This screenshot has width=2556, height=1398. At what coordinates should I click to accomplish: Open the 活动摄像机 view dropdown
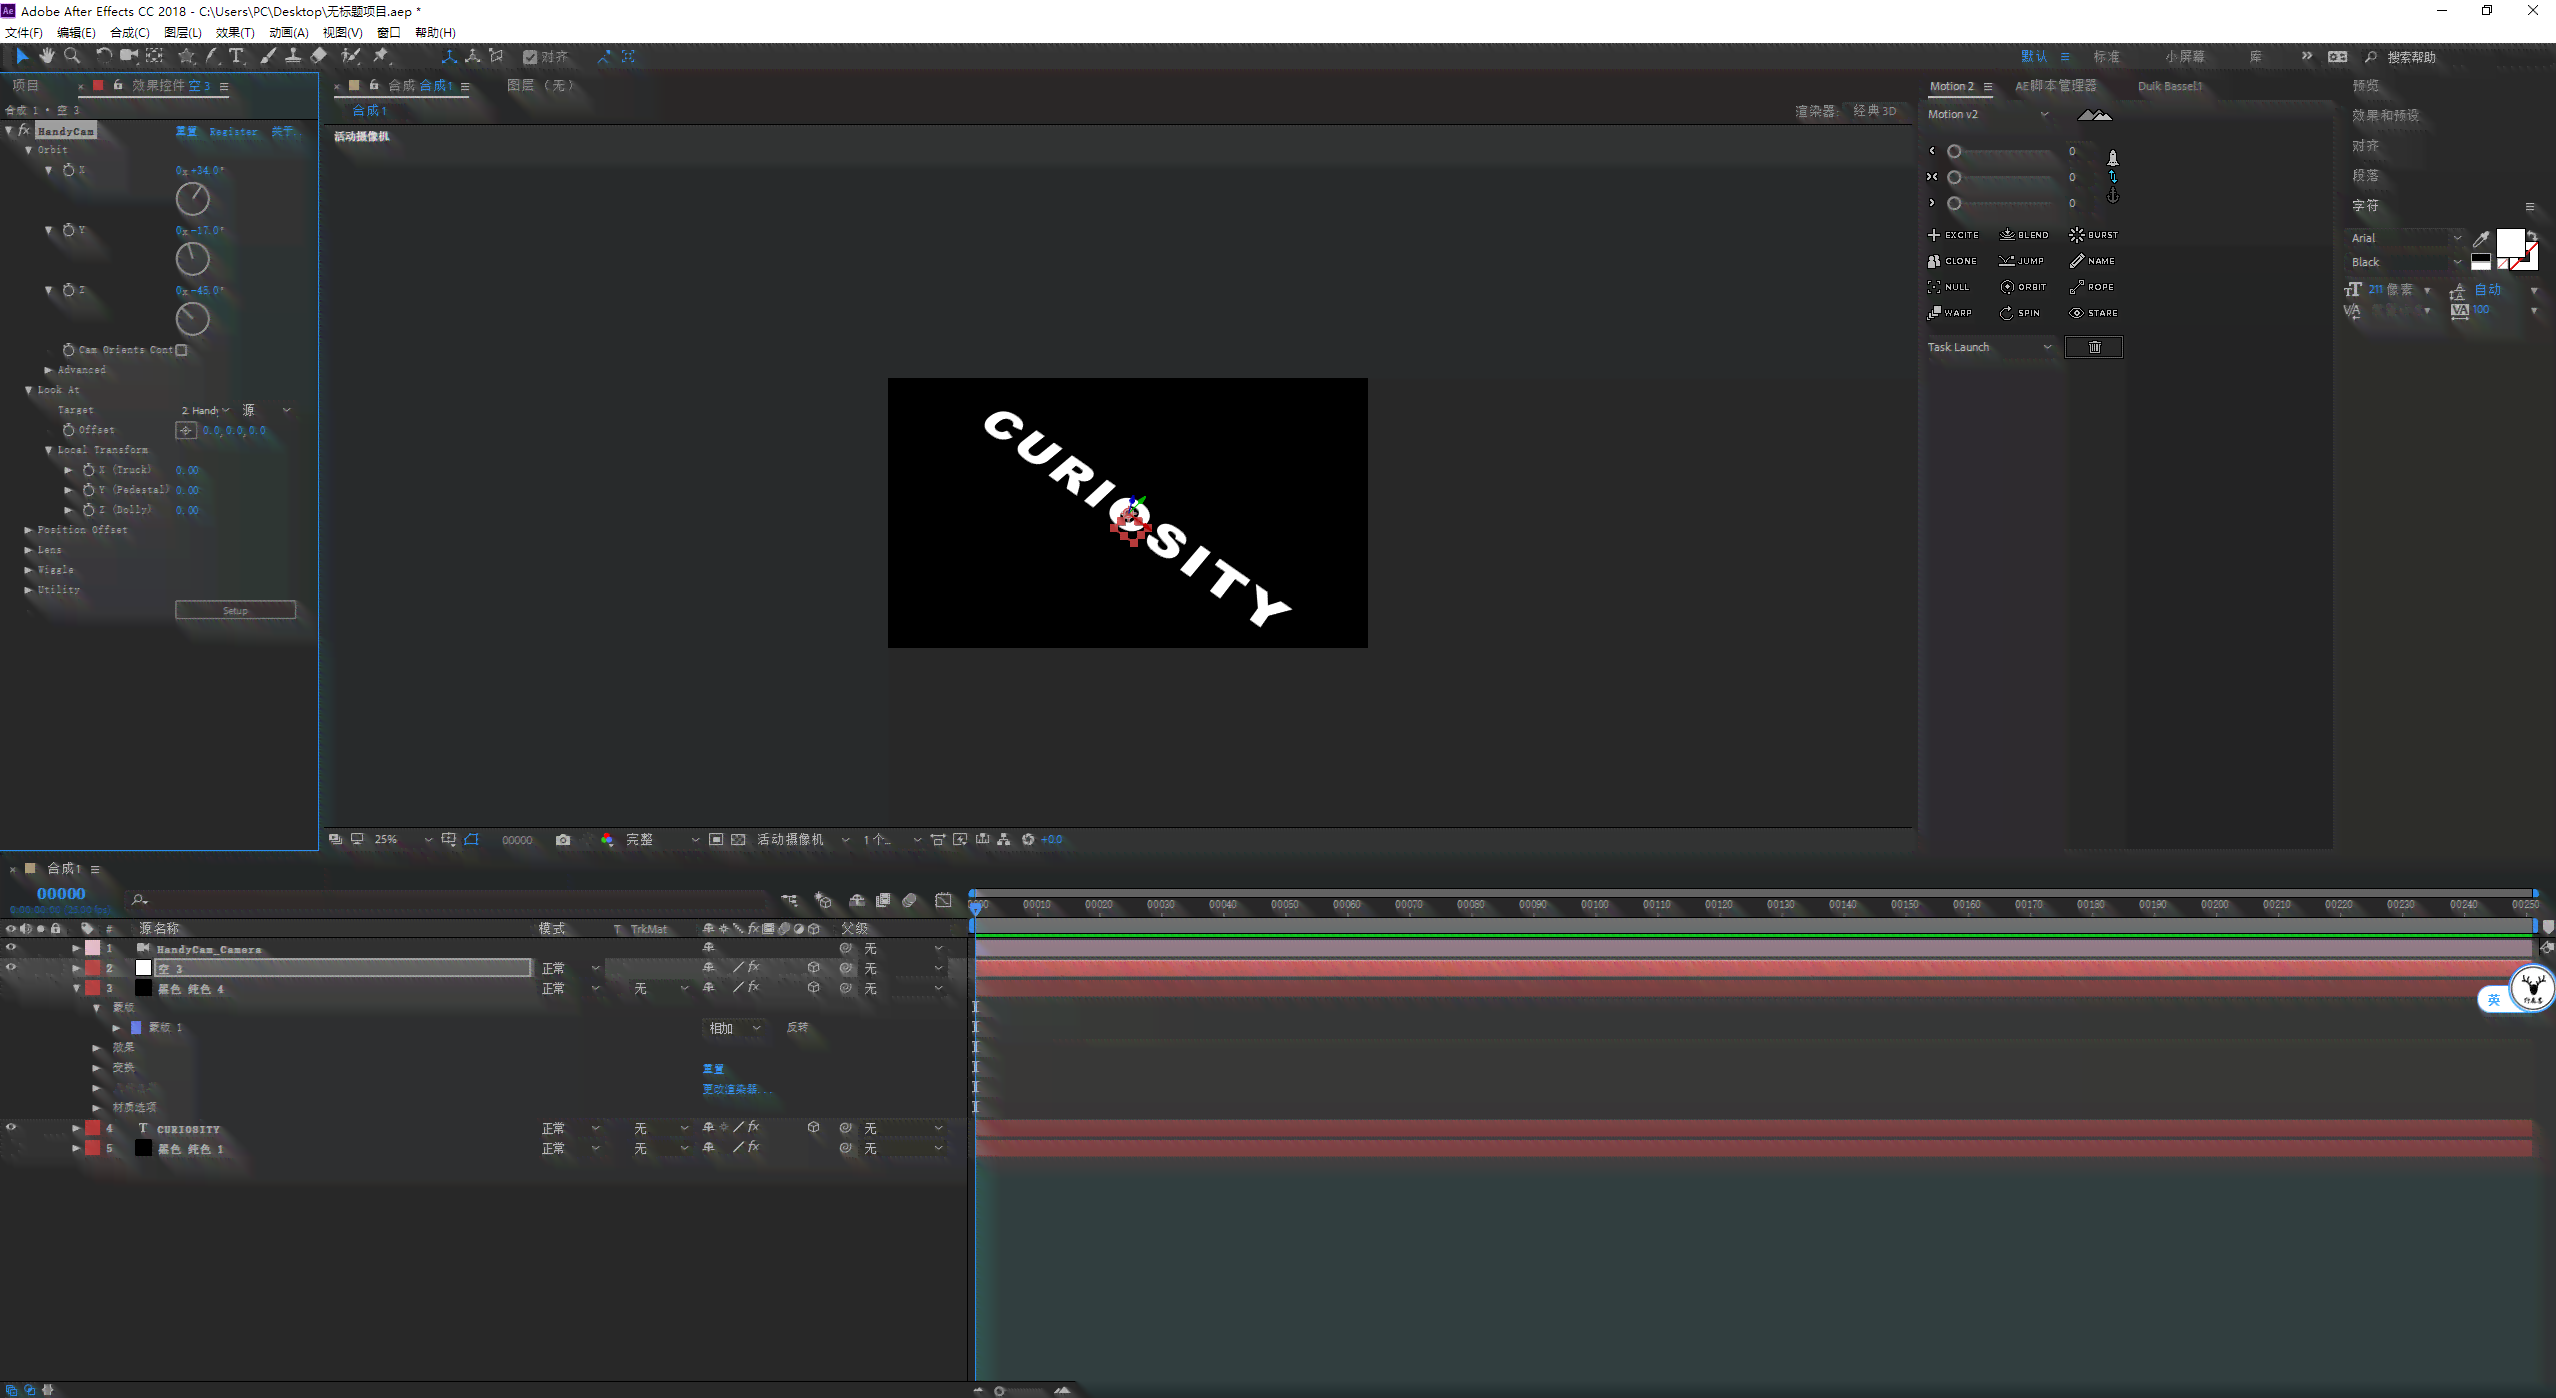[803, 840]
